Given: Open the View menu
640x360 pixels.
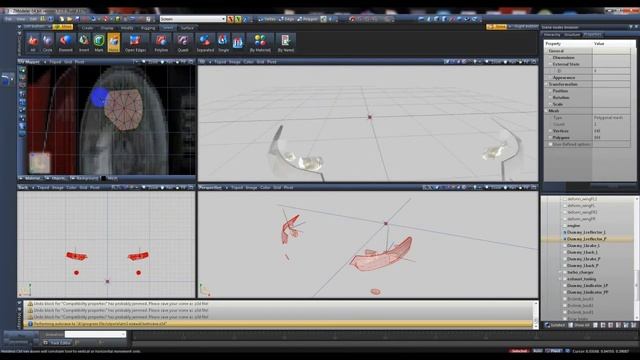Looking at the screenshot, I should pos(21,19).
